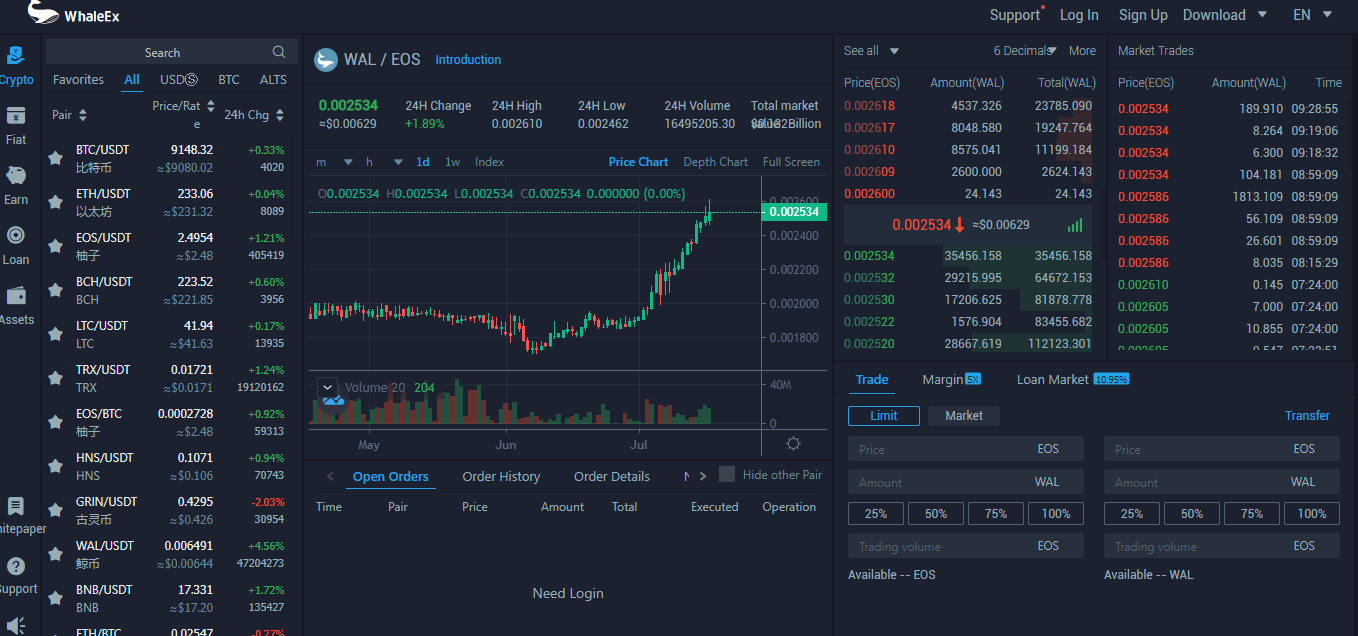Favorite the TRX/USDT pair star
The width and height of the screenshot is (1358, 636).
pos(56,378)
